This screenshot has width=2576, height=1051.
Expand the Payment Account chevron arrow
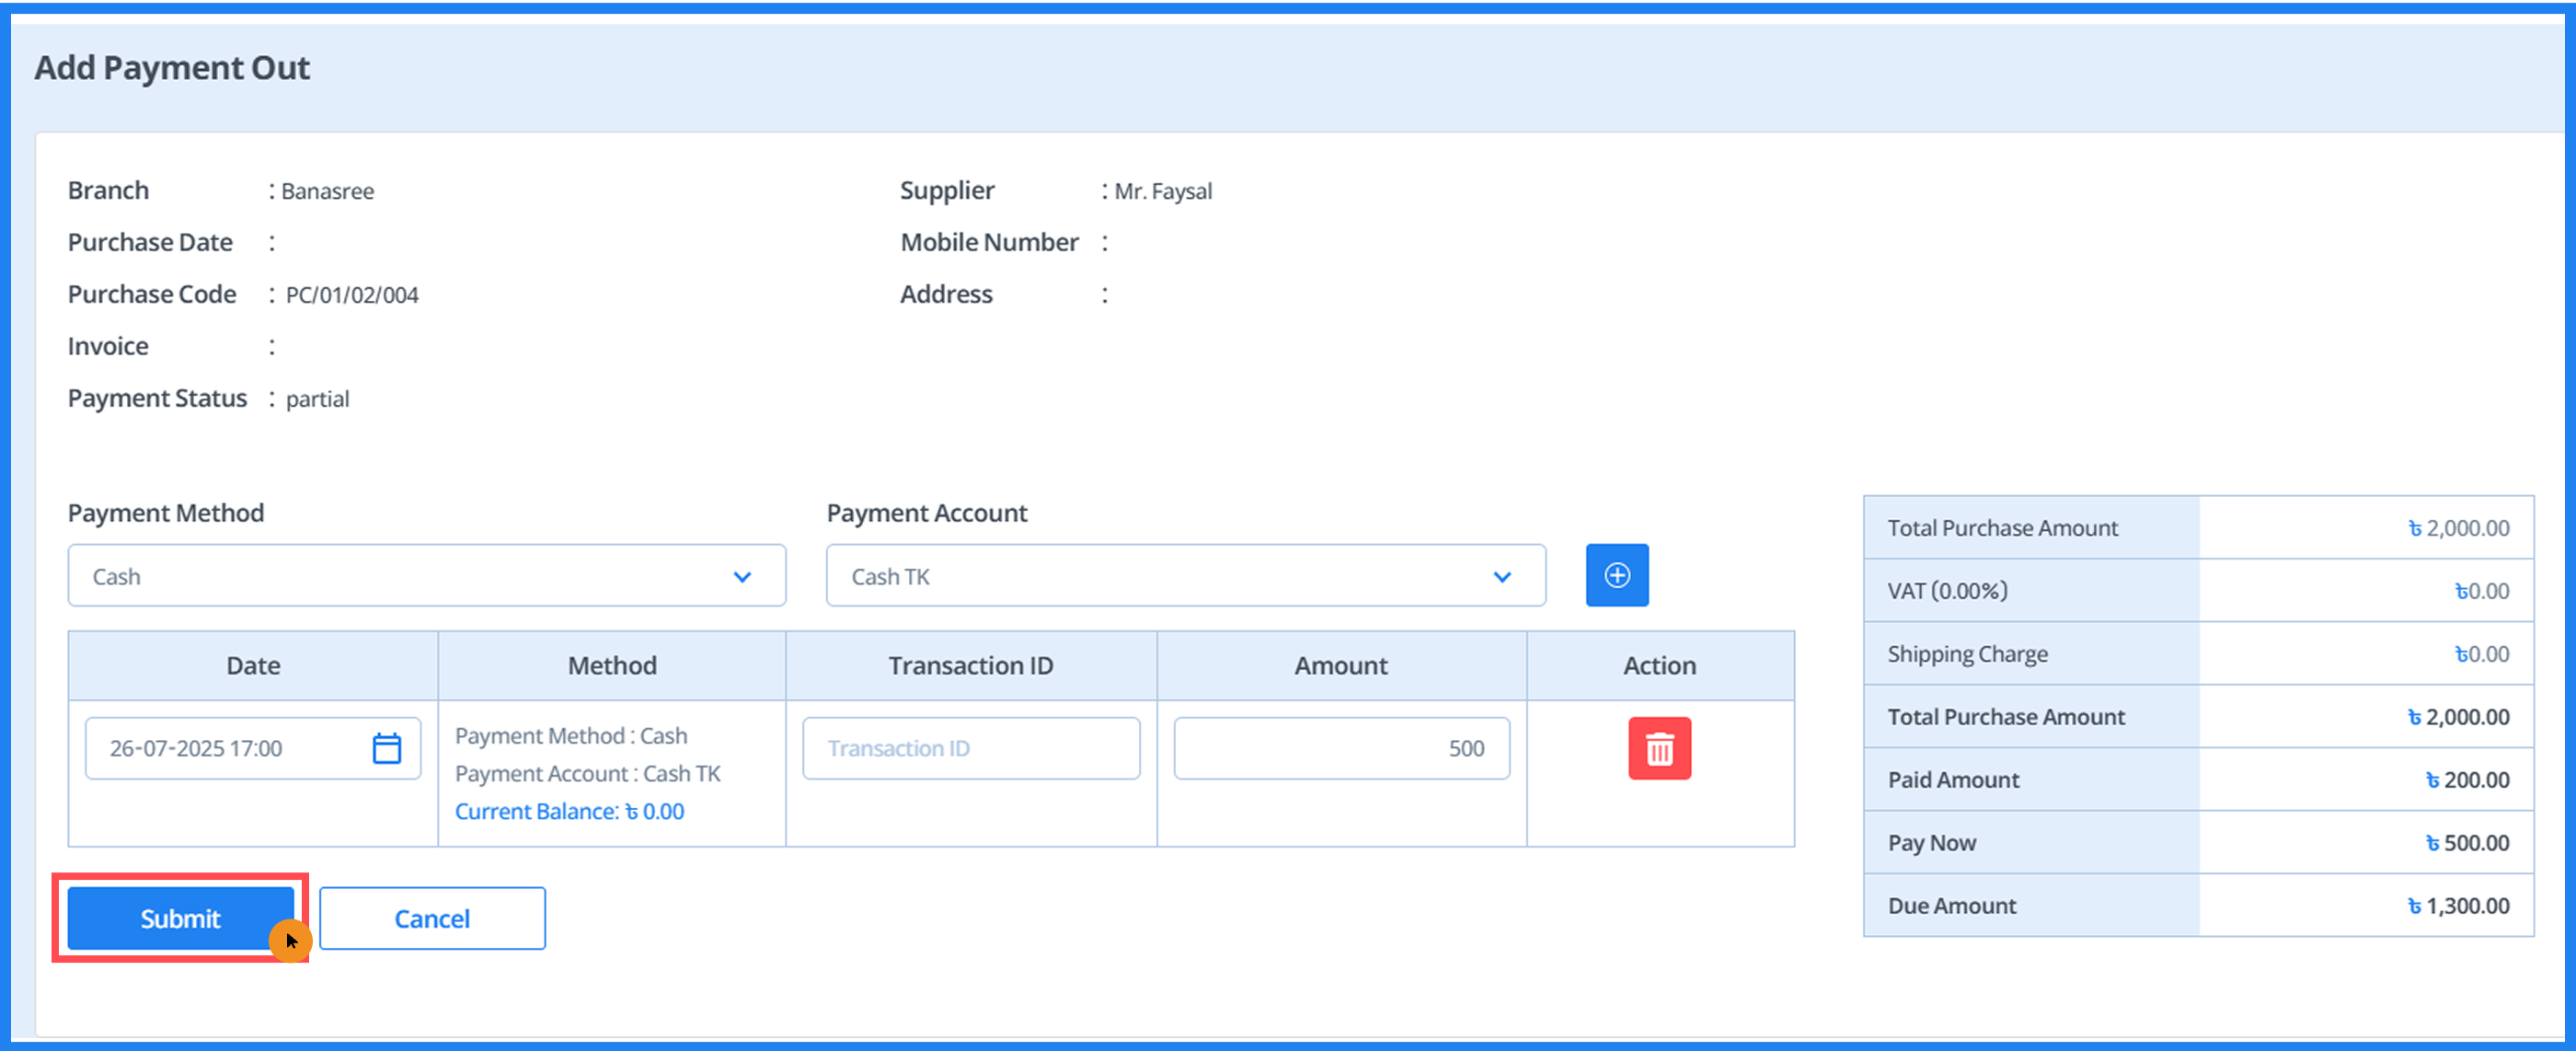1501,577
